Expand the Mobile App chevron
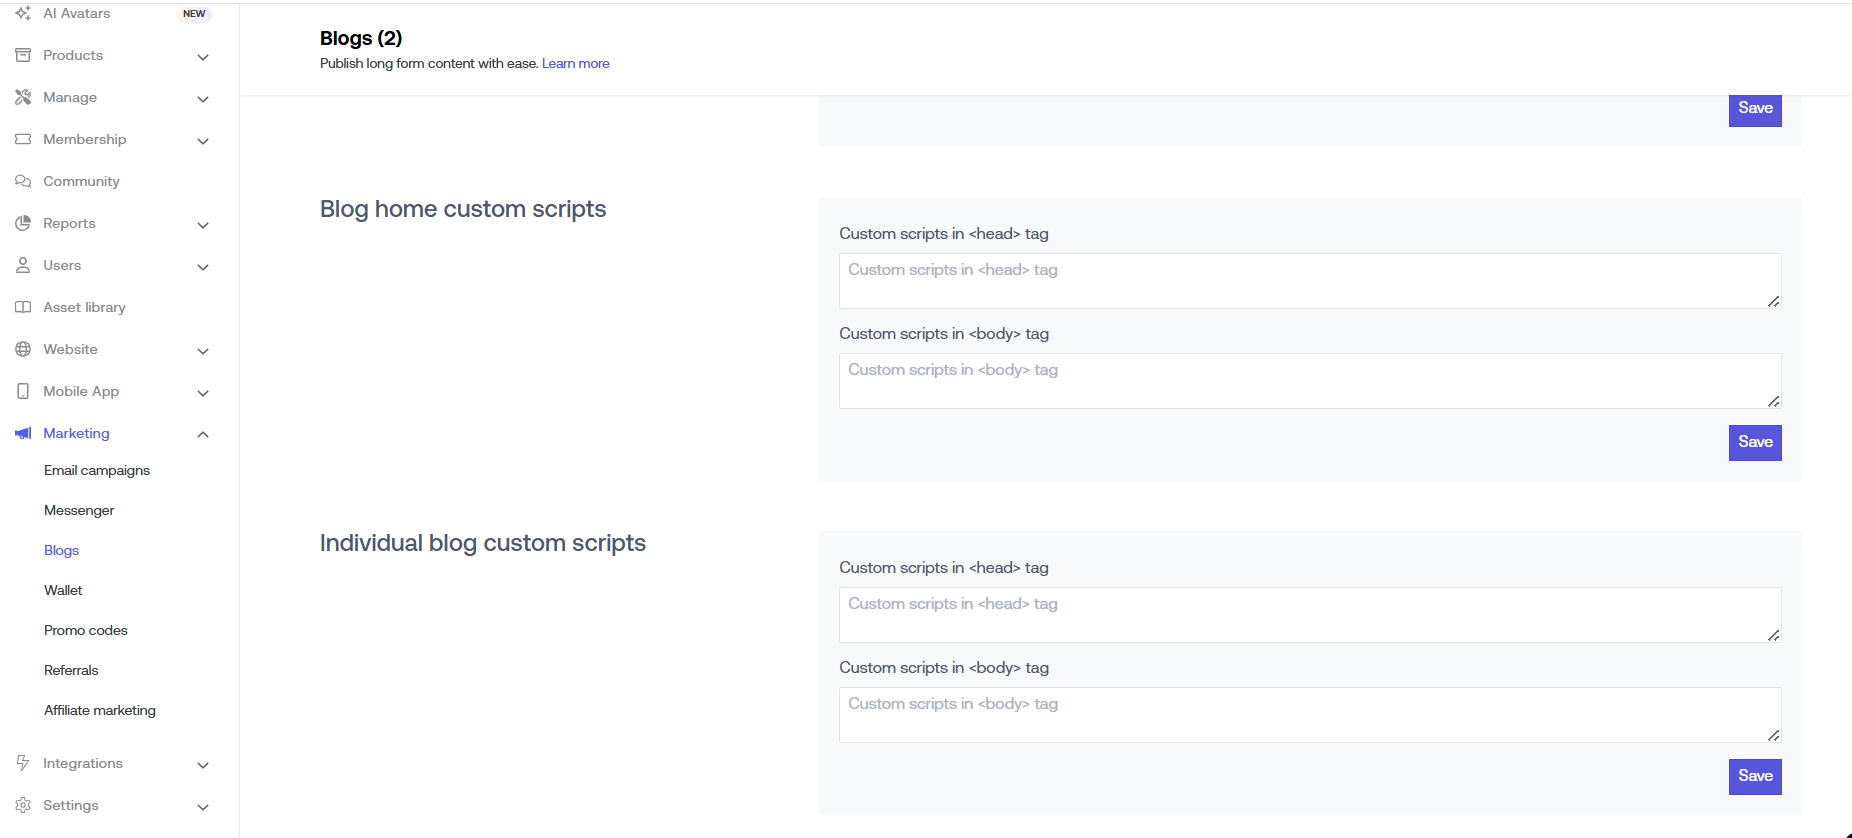Image resolution: width=1852 pixels, height=838 pixels. 203,393
